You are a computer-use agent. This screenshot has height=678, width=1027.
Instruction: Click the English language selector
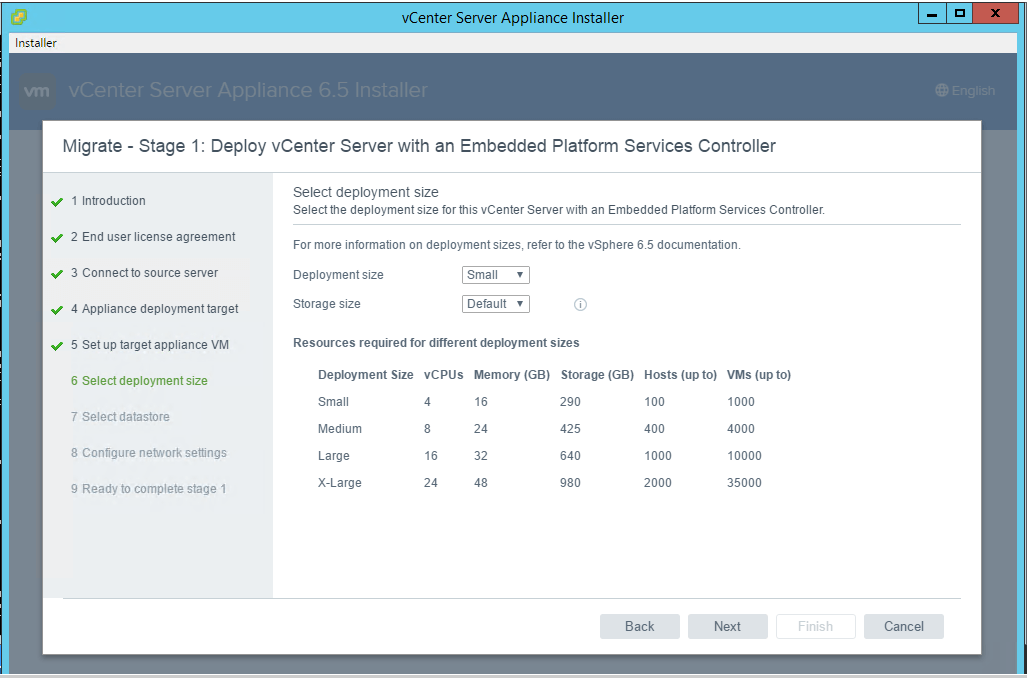[x=965, y=90]
